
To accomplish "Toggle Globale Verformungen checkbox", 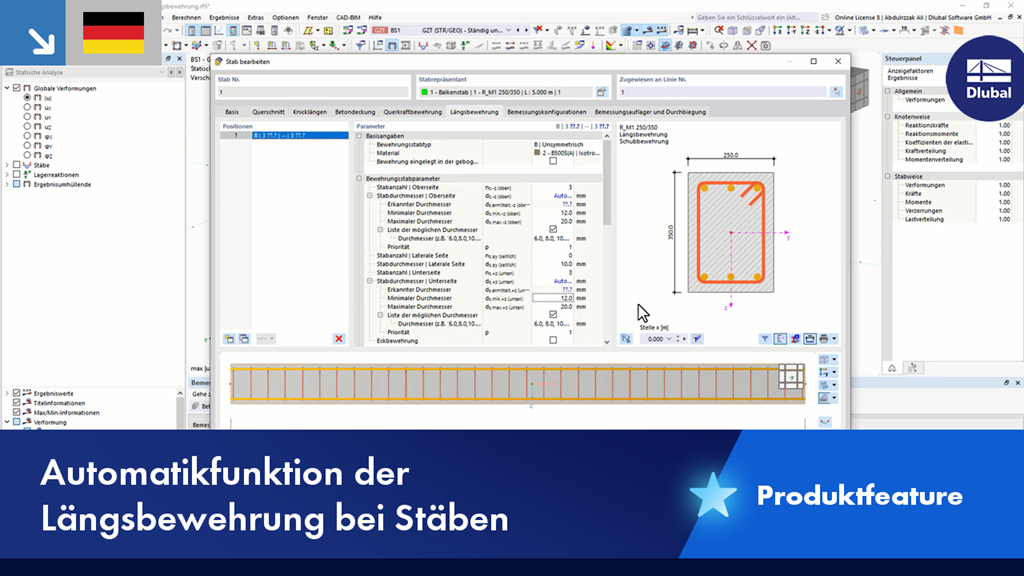I will pyautogui.click(x=17, y=88).
